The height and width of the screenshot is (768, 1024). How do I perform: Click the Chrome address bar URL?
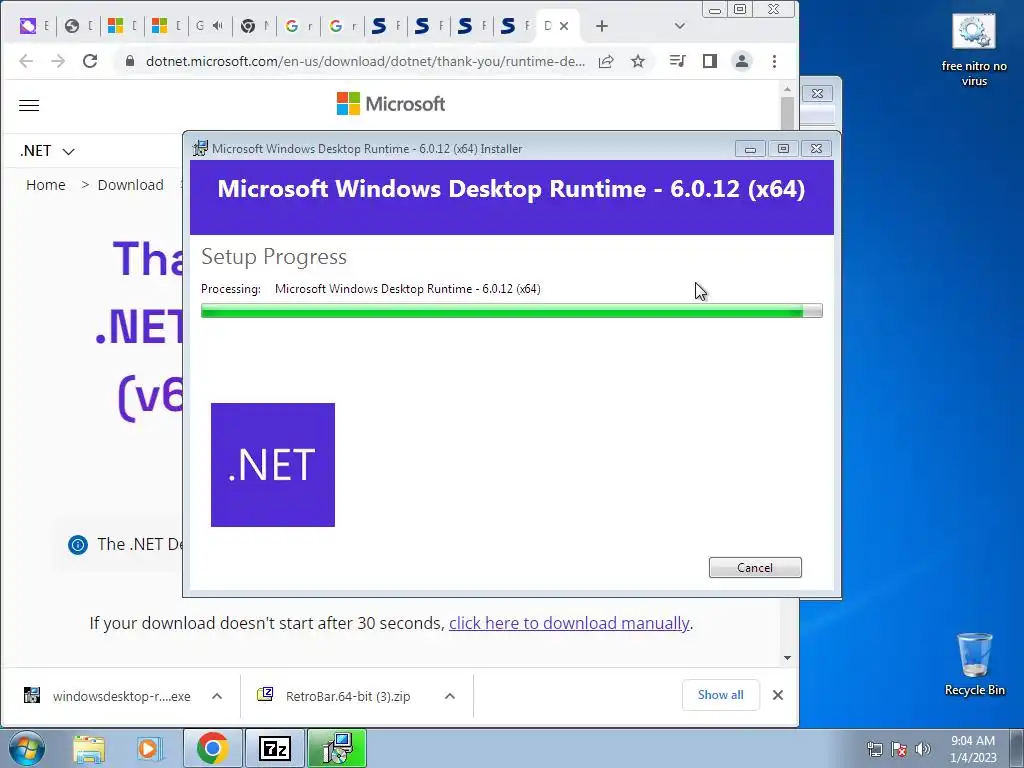(364, 61)
